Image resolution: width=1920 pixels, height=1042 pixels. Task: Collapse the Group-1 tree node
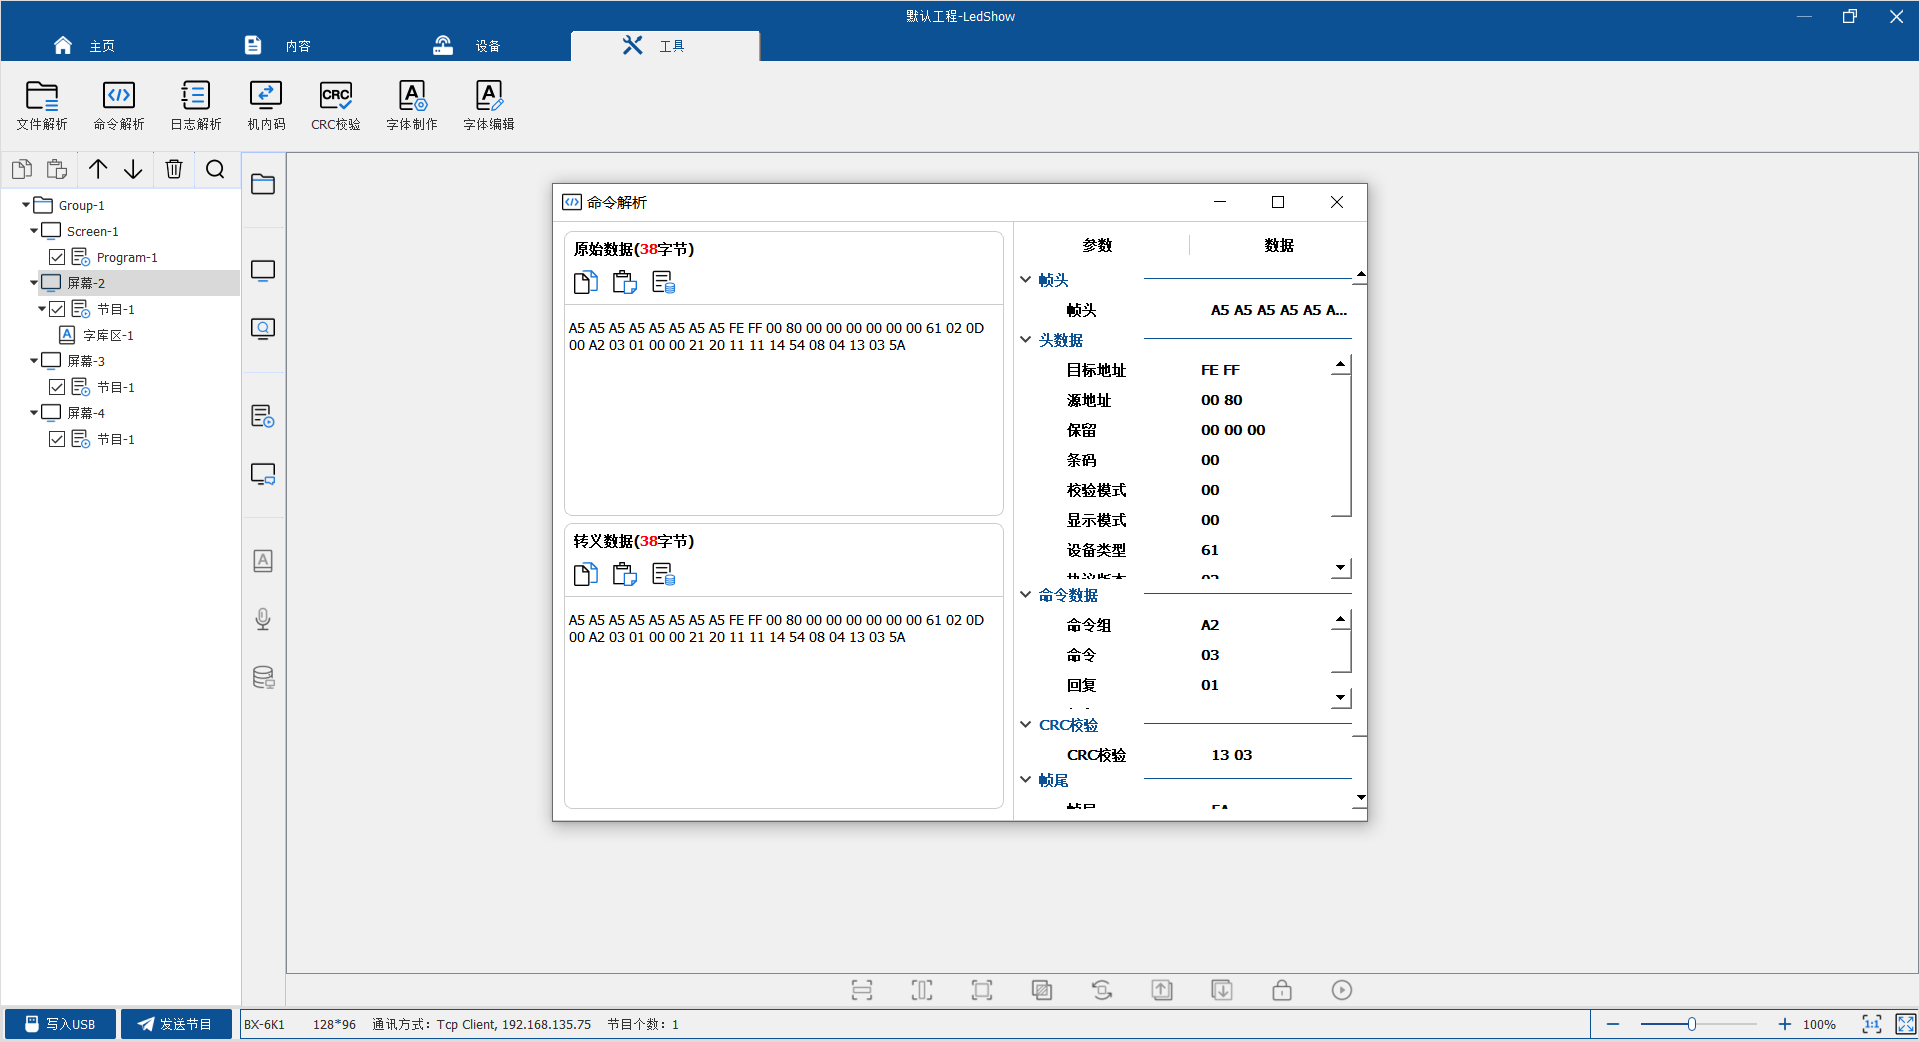pyautogui.click(x=26, y=205)
